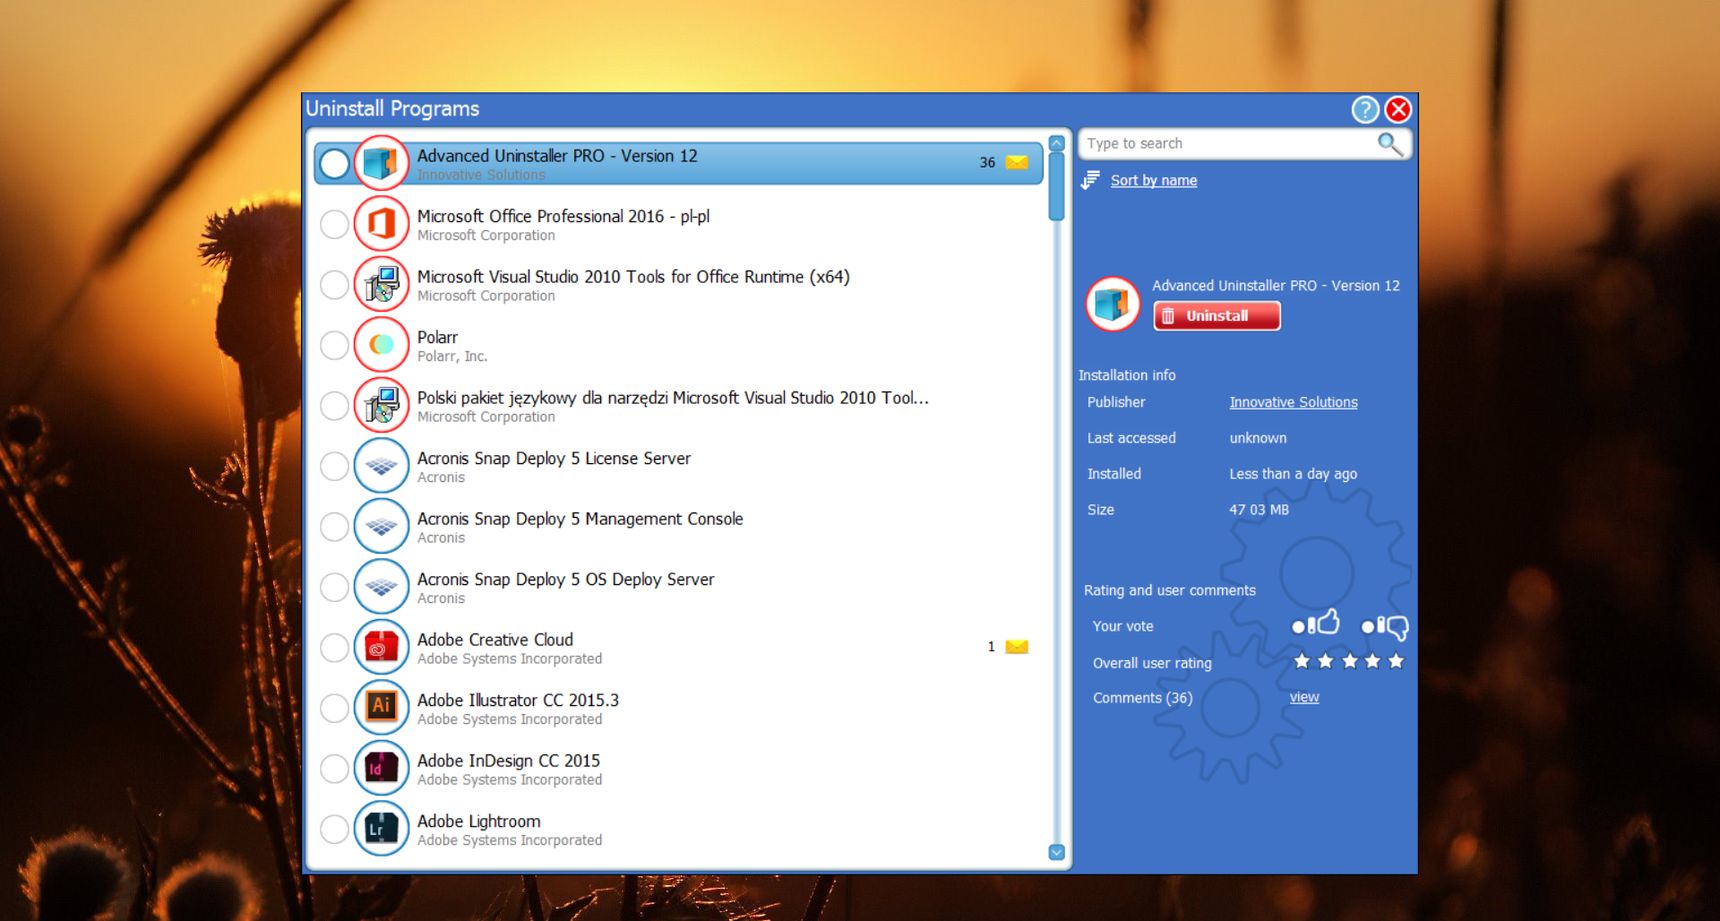The height and width of the screenshot is (921, 1720).
Task: Select the radio button for Visual Studio 2010 Tools Runtime
Action: [x=334, y=285]
